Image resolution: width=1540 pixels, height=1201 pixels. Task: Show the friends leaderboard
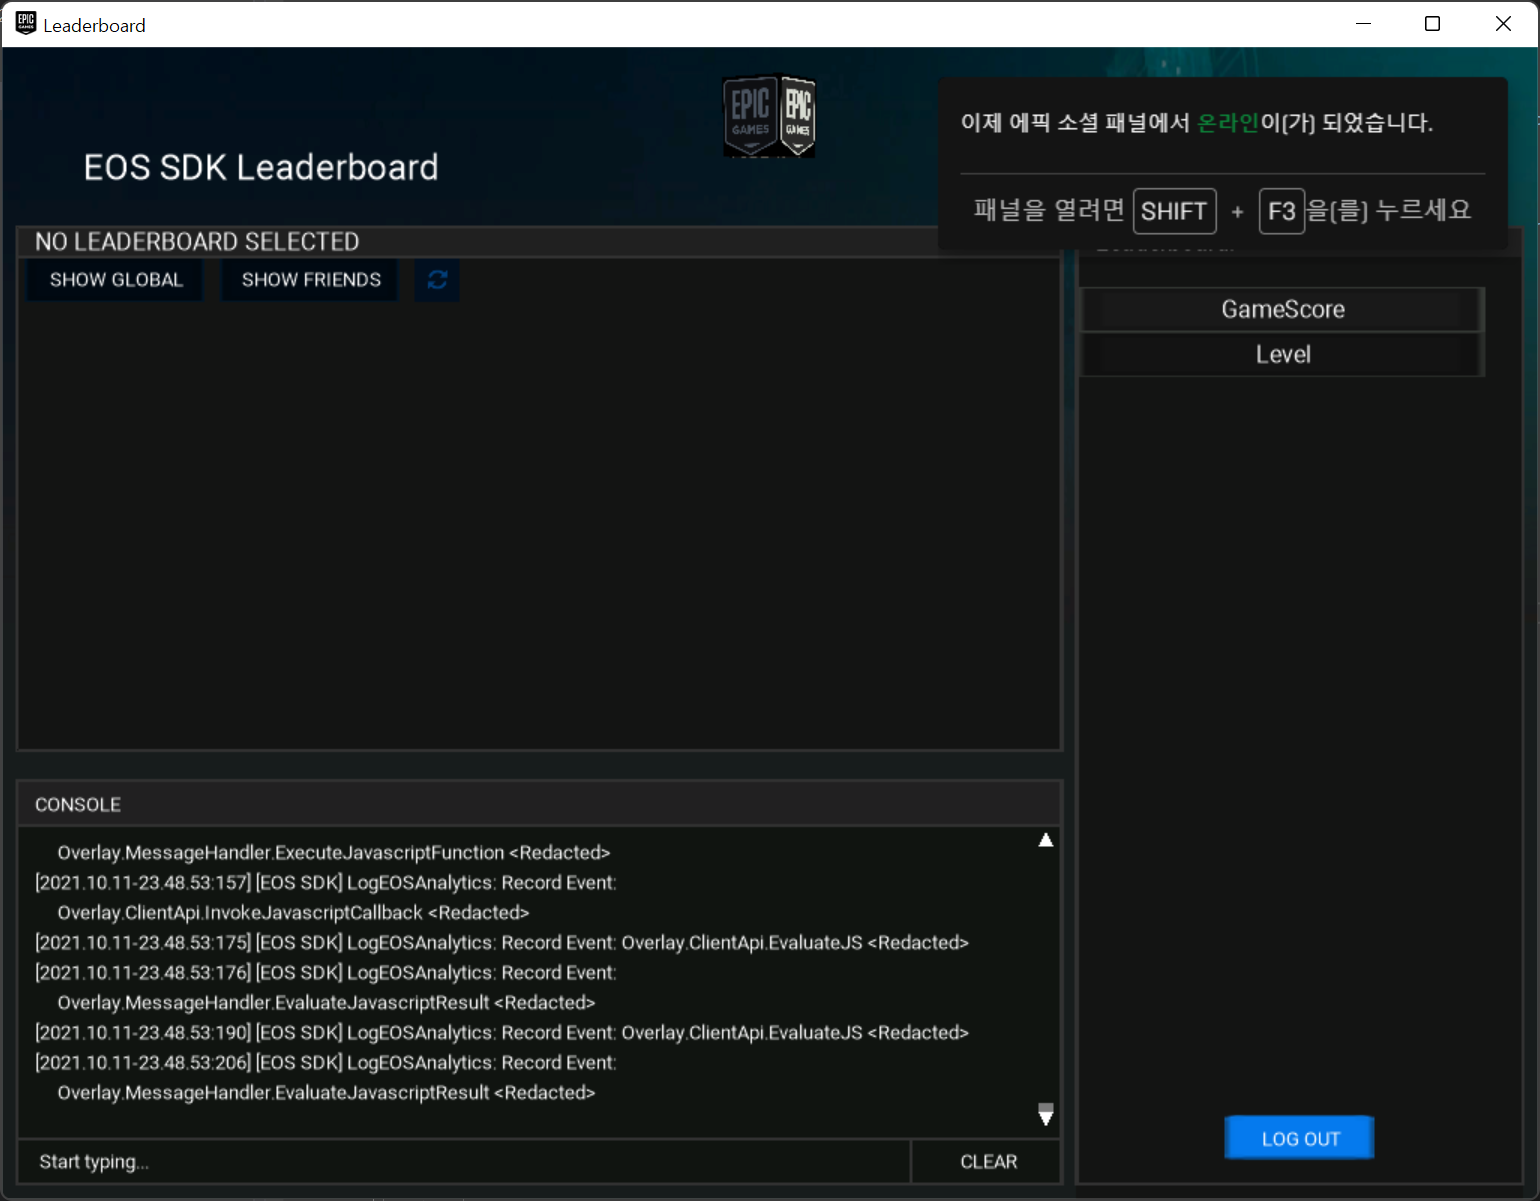[x=311, y=280]
